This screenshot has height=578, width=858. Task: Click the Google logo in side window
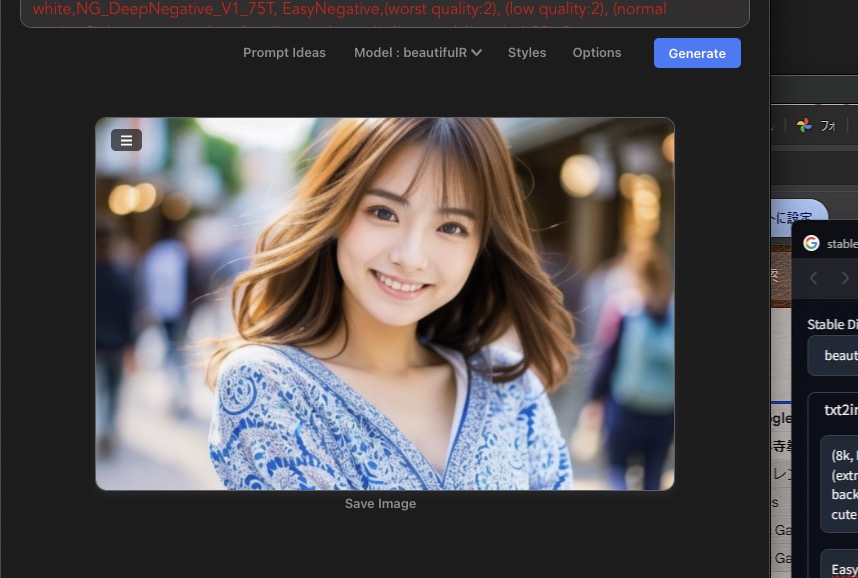point(811,243)
